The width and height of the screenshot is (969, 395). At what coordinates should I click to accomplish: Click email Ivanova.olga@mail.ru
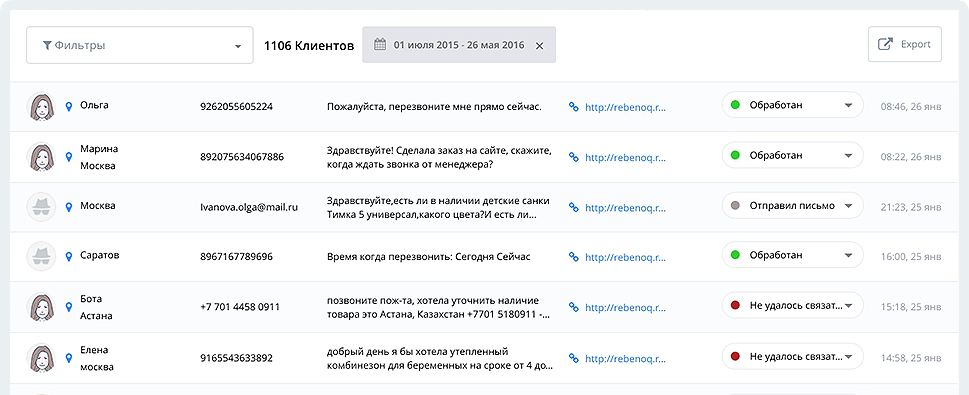click(249, 207)
